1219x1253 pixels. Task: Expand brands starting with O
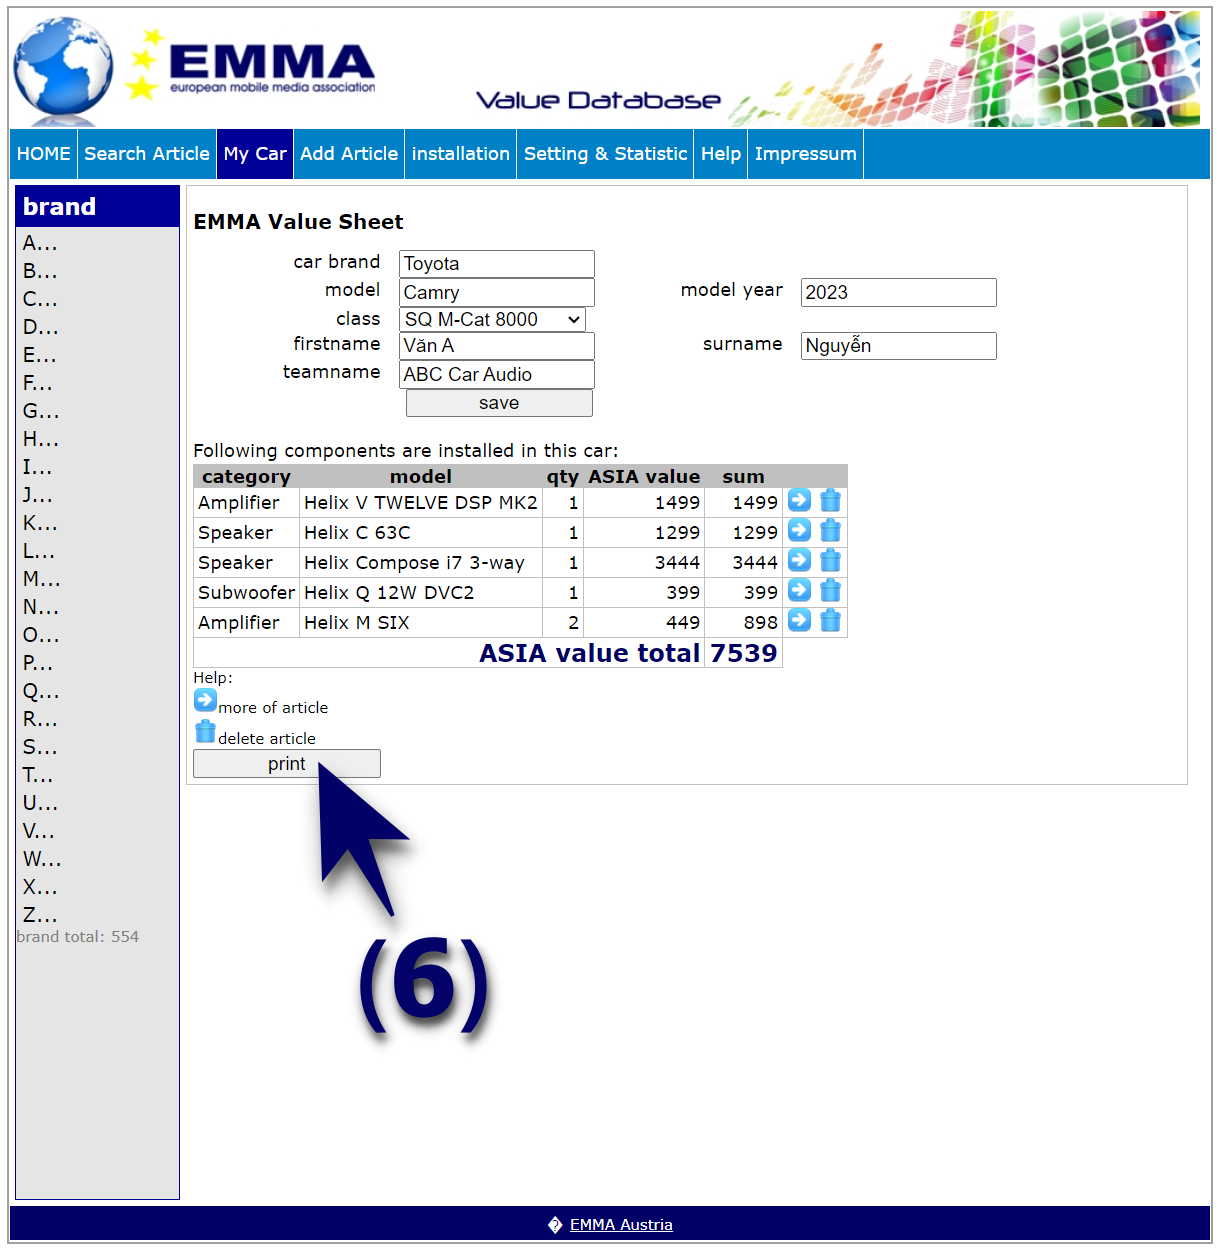[x=41, y=635]
